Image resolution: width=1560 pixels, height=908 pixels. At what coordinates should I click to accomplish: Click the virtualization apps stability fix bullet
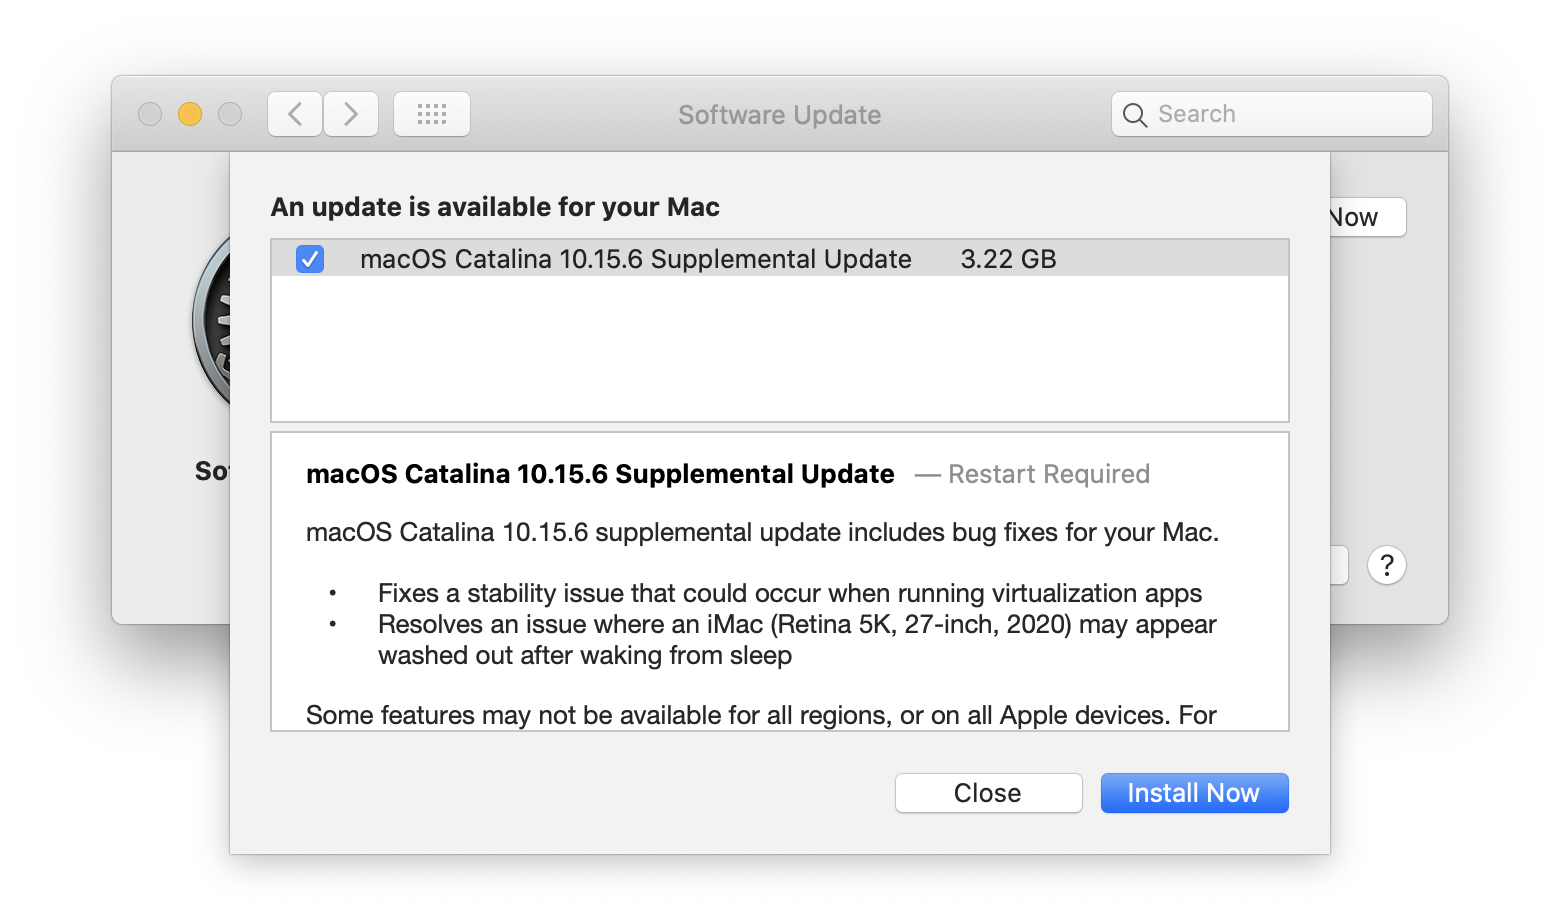click(x=789, y=593)
